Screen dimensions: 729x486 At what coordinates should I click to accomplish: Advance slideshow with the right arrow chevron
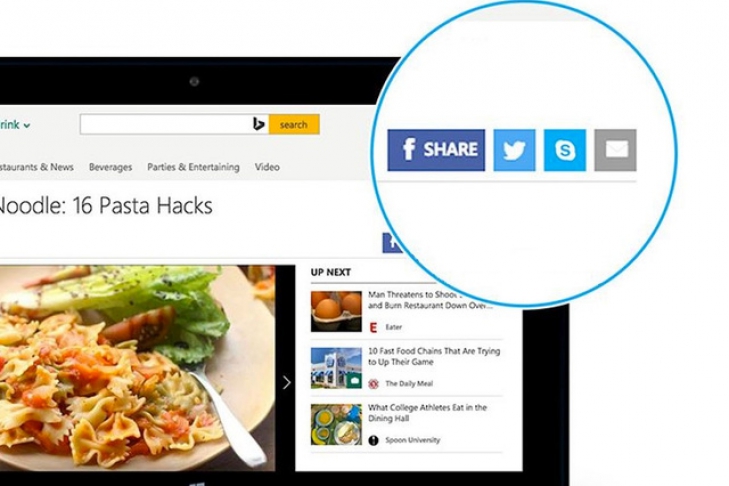click(286, 383)
